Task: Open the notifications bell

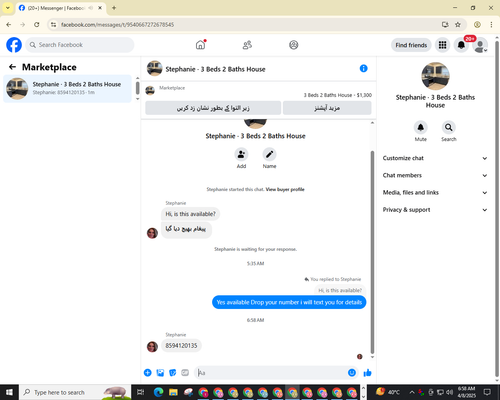Action: point(461,45)
